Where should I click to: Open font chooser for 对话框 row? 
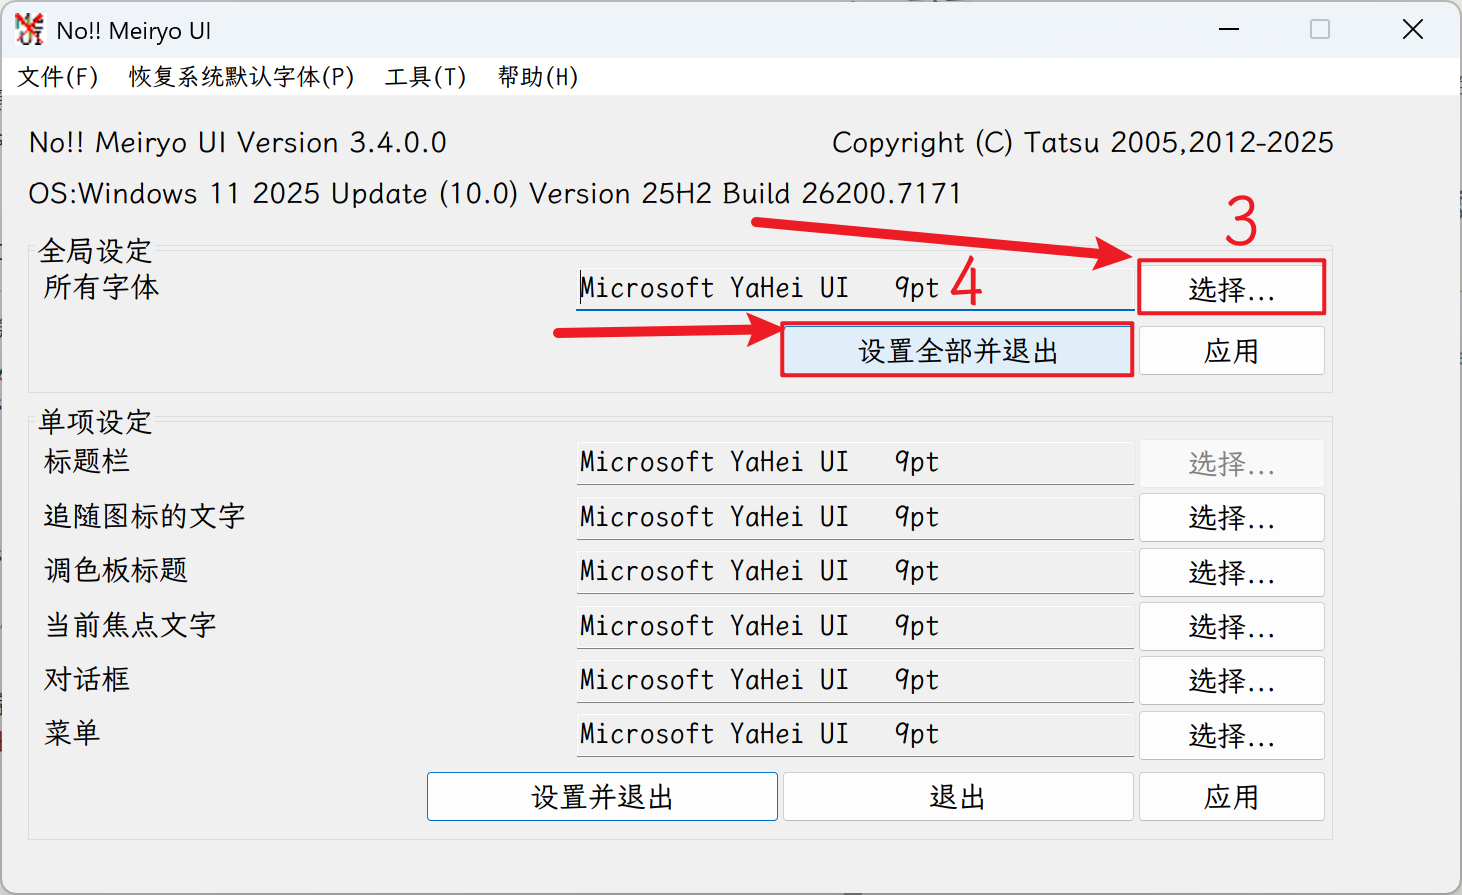(x=1231, y=681)
